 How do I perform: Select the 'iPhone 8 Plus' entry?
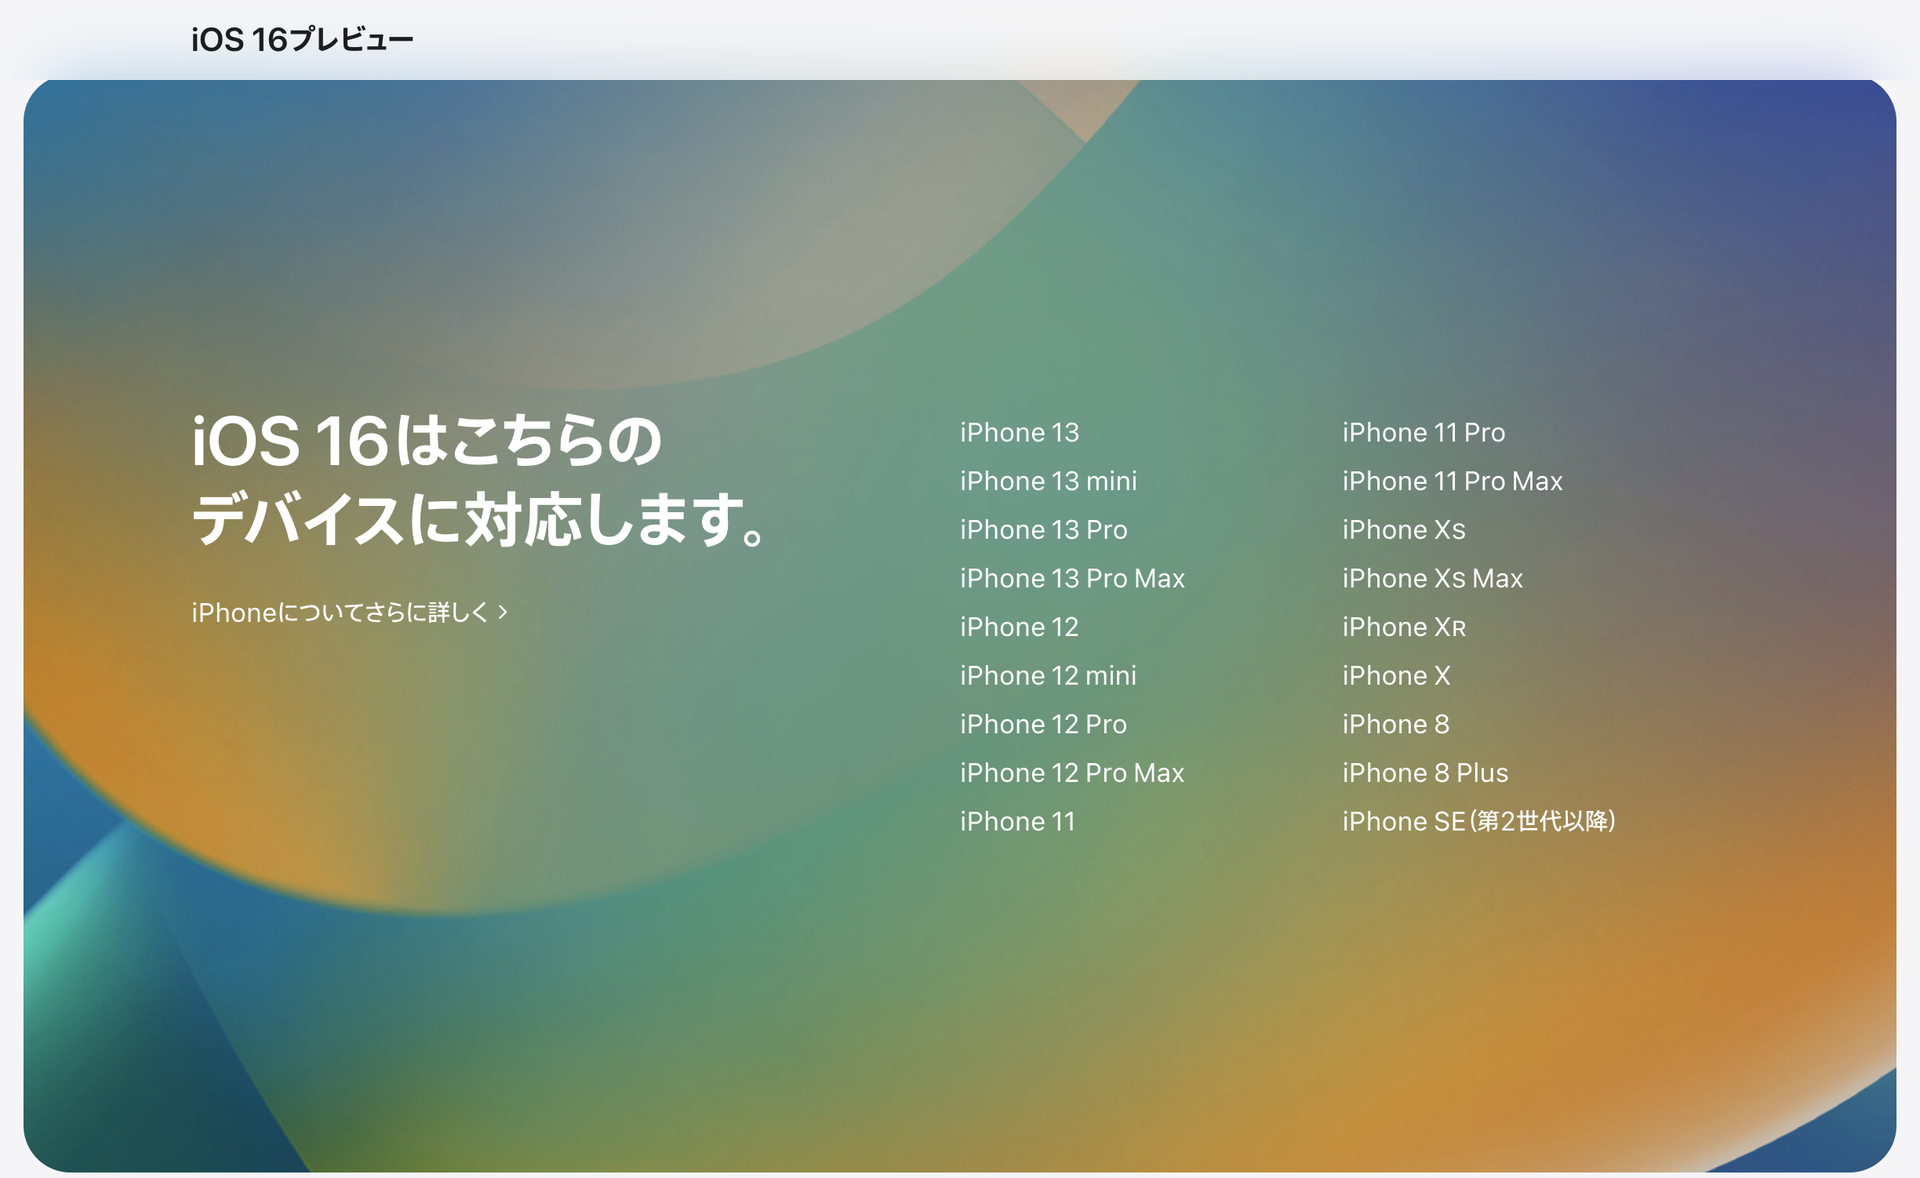1425,773
